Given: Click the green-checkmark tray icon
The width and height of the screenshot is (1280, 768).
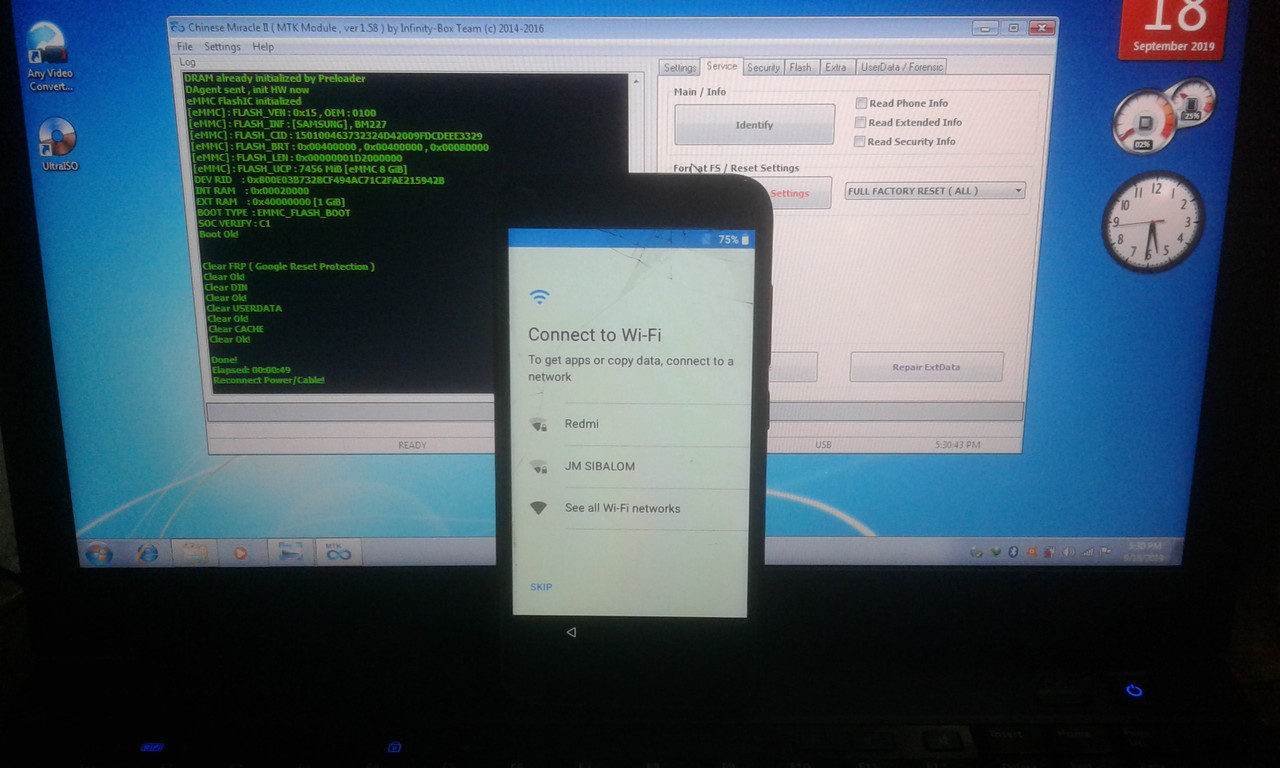Looking at the screenshot, I should (995, 551).
